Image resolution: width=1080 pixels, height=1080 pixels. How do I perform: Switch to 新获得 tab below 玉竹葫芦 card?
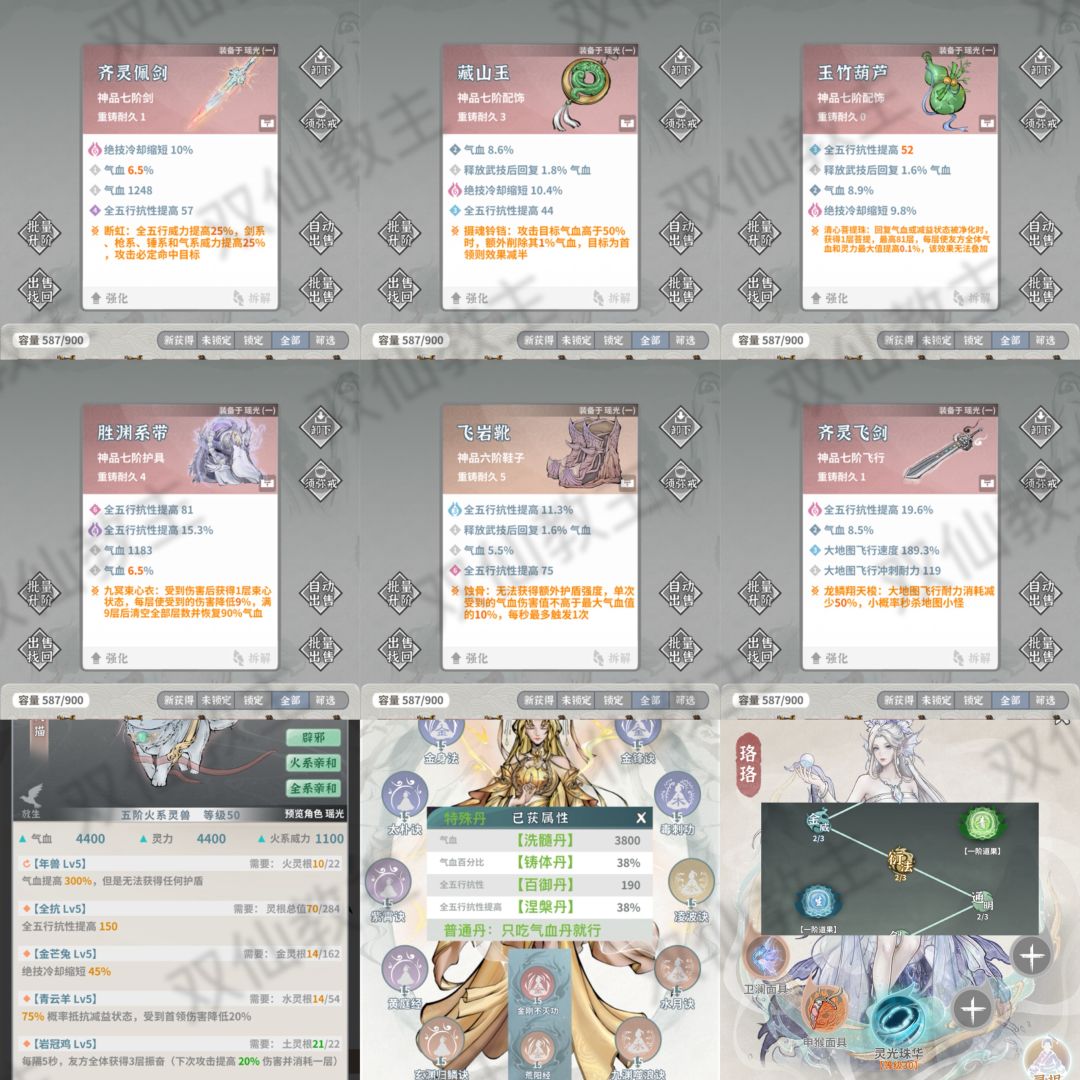[899, 340]
